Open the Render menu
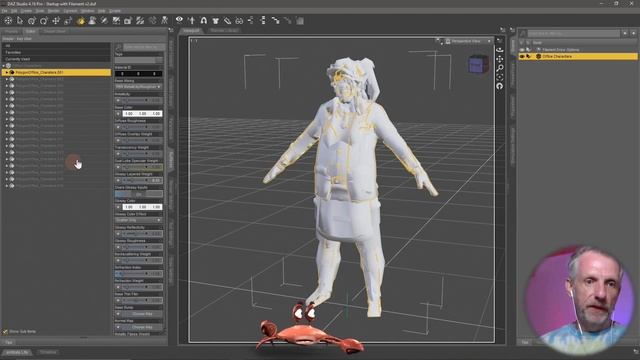 click(54, 11)
